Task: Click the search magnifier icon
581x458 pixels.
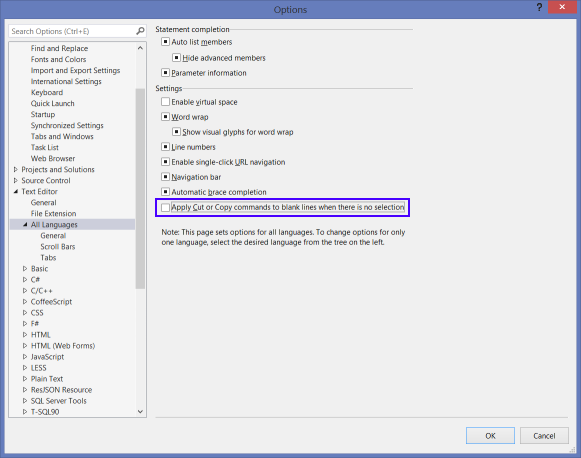Action: click(140, 31)
